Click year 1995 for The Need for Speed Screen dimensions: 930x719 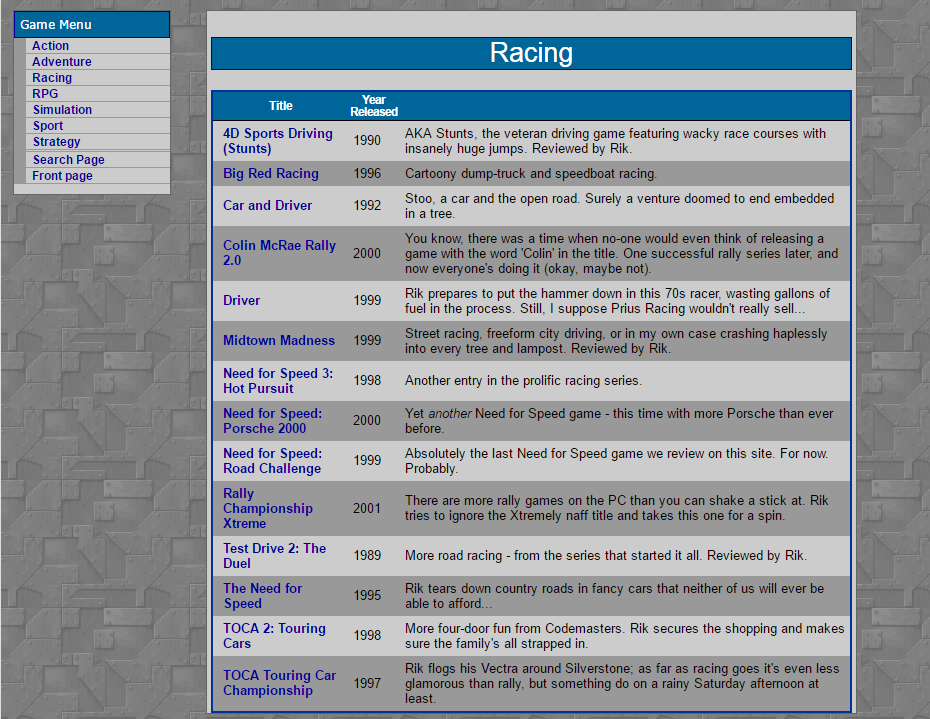367,595
